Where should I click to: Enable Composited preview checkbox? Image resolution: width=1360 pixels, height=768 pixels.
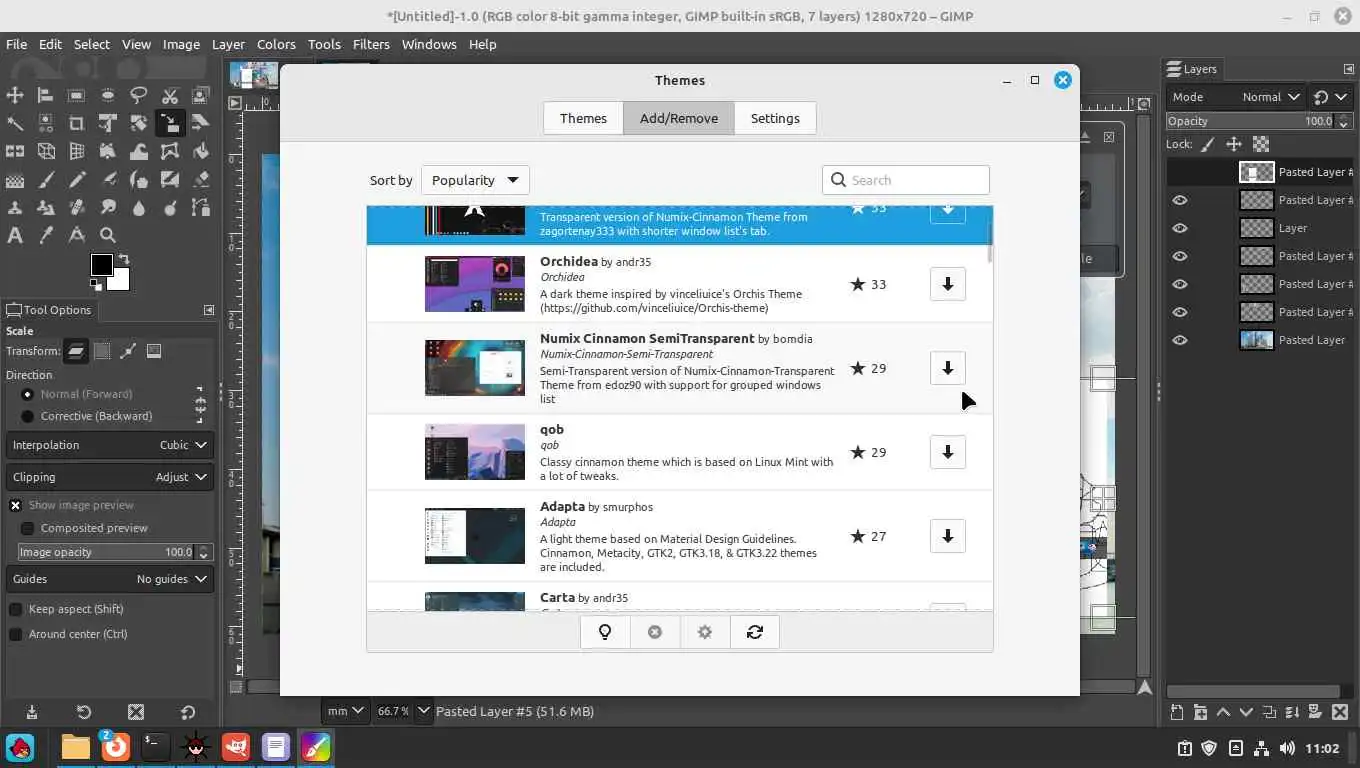[27, 528]
